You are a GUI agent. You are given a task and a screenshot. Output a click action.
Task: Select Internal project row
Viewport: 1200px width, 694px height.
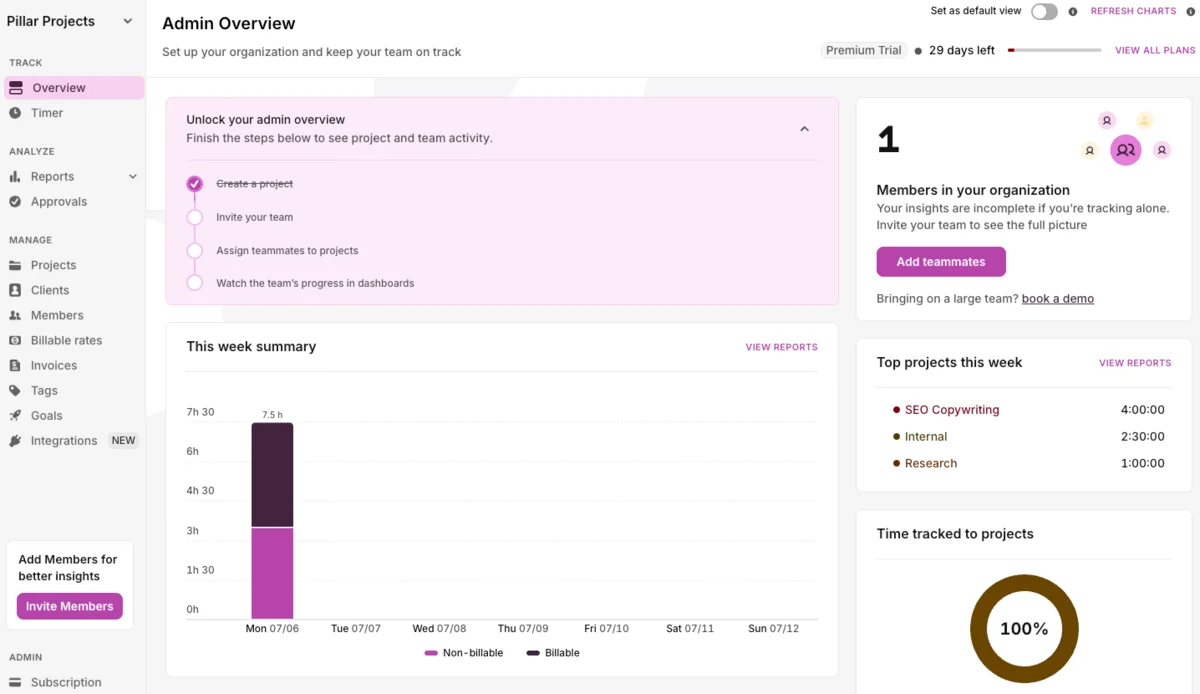[1028, 437]
